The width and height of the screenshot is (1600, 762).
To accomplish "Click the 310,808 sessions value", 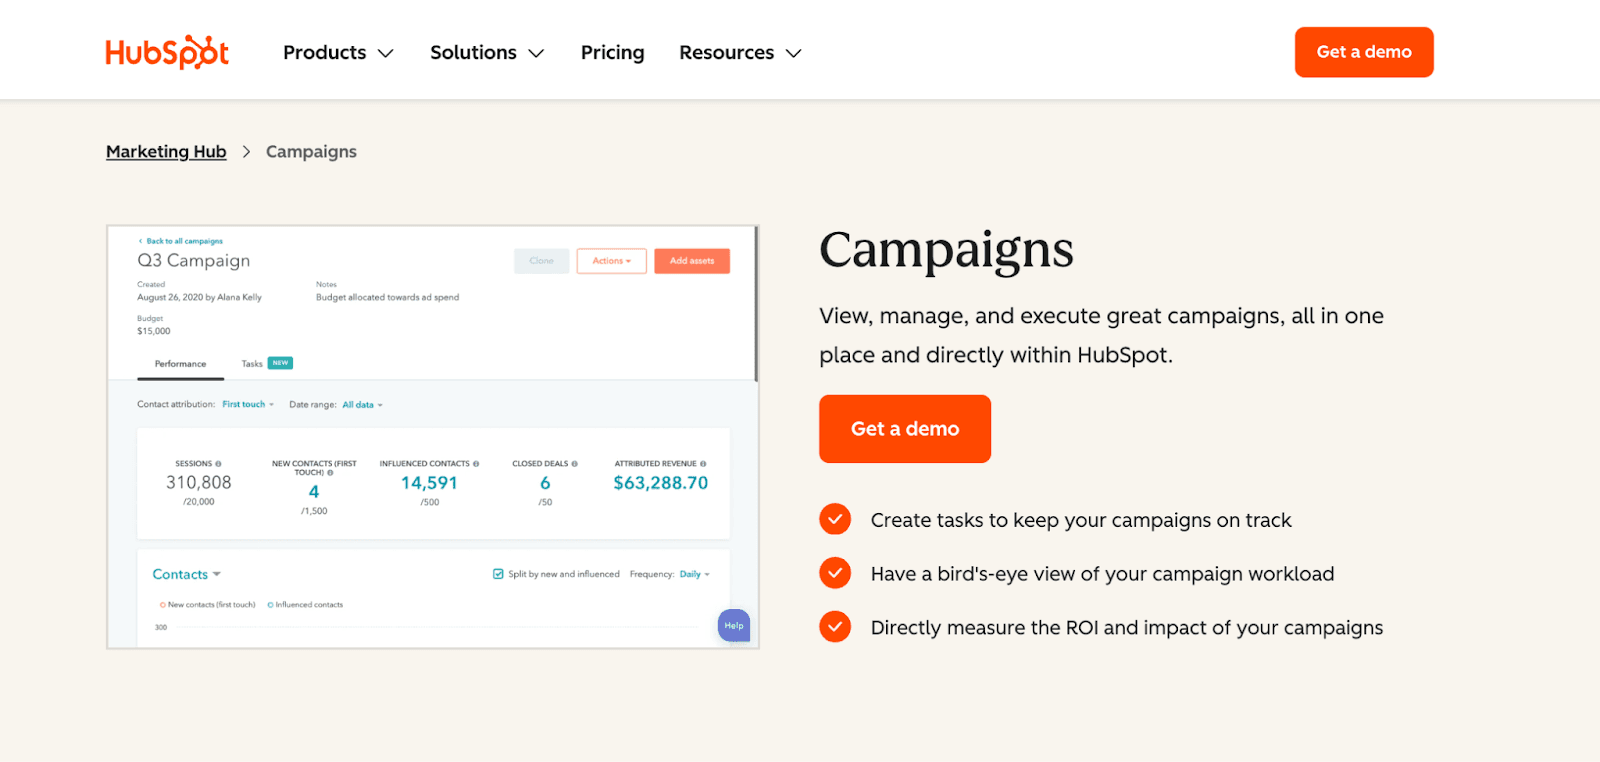I will click(199, 483).
